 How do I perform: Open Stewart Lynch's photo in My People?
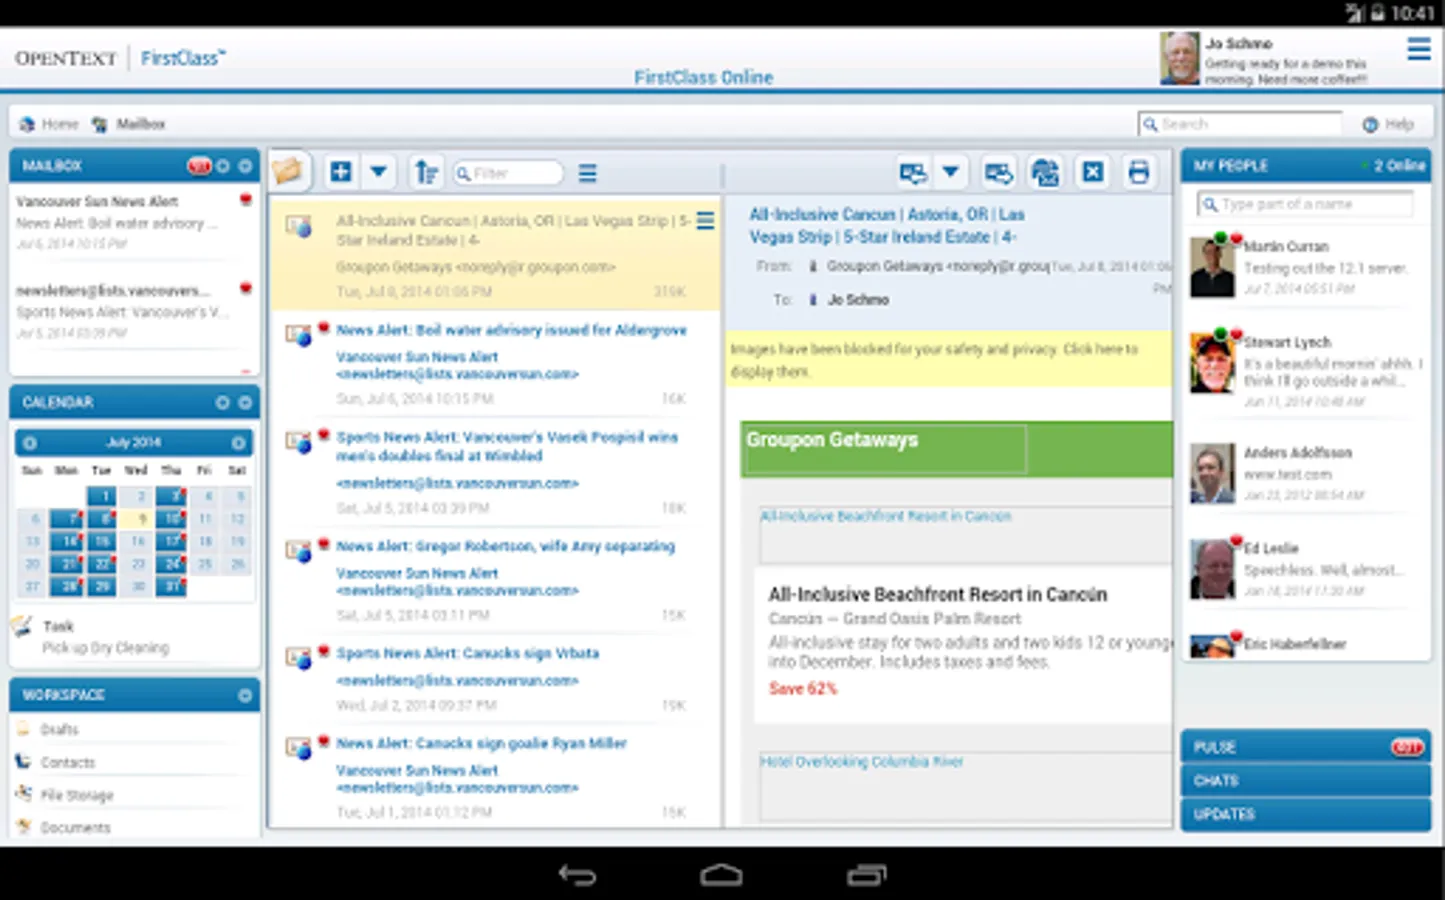[x=1212, y=363]
